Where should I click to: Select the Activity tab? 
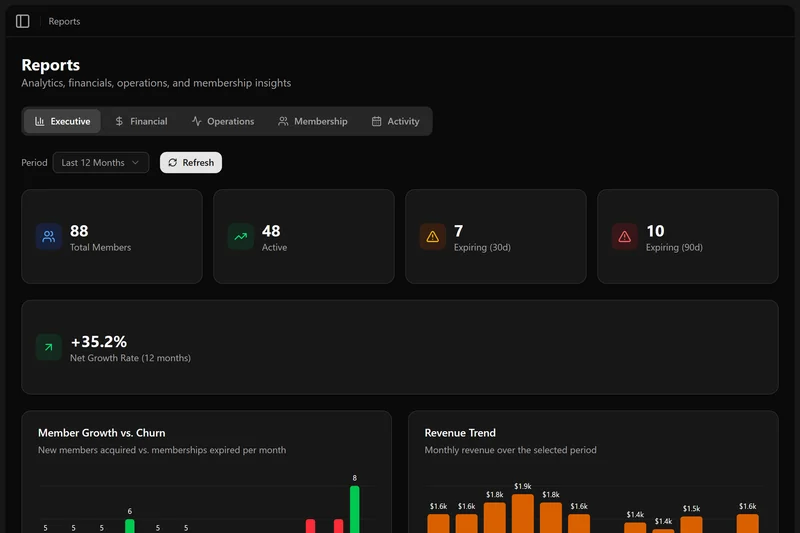(395, 121)
